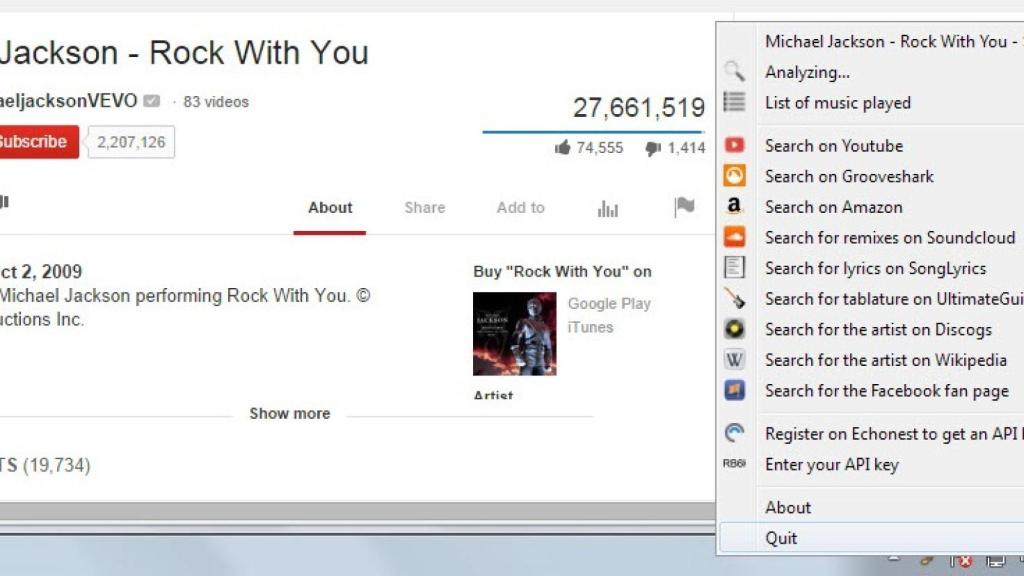Viewport: 1024px width, 576px height.
Task: Switch to the About tab
Action: point(330,207)
